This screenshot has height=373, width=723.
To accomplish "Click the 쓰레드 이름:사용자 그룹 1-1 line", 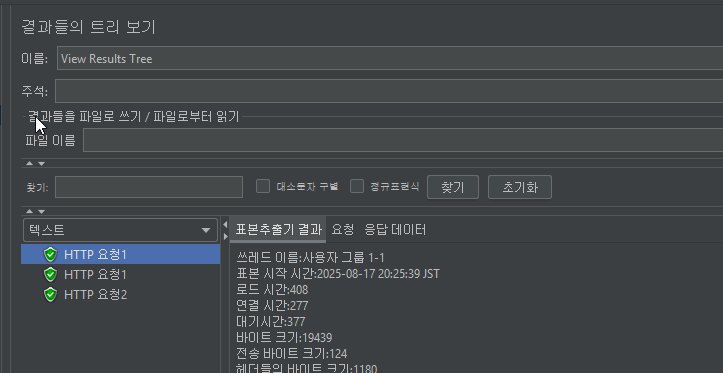I will click(x=311, y=257).
